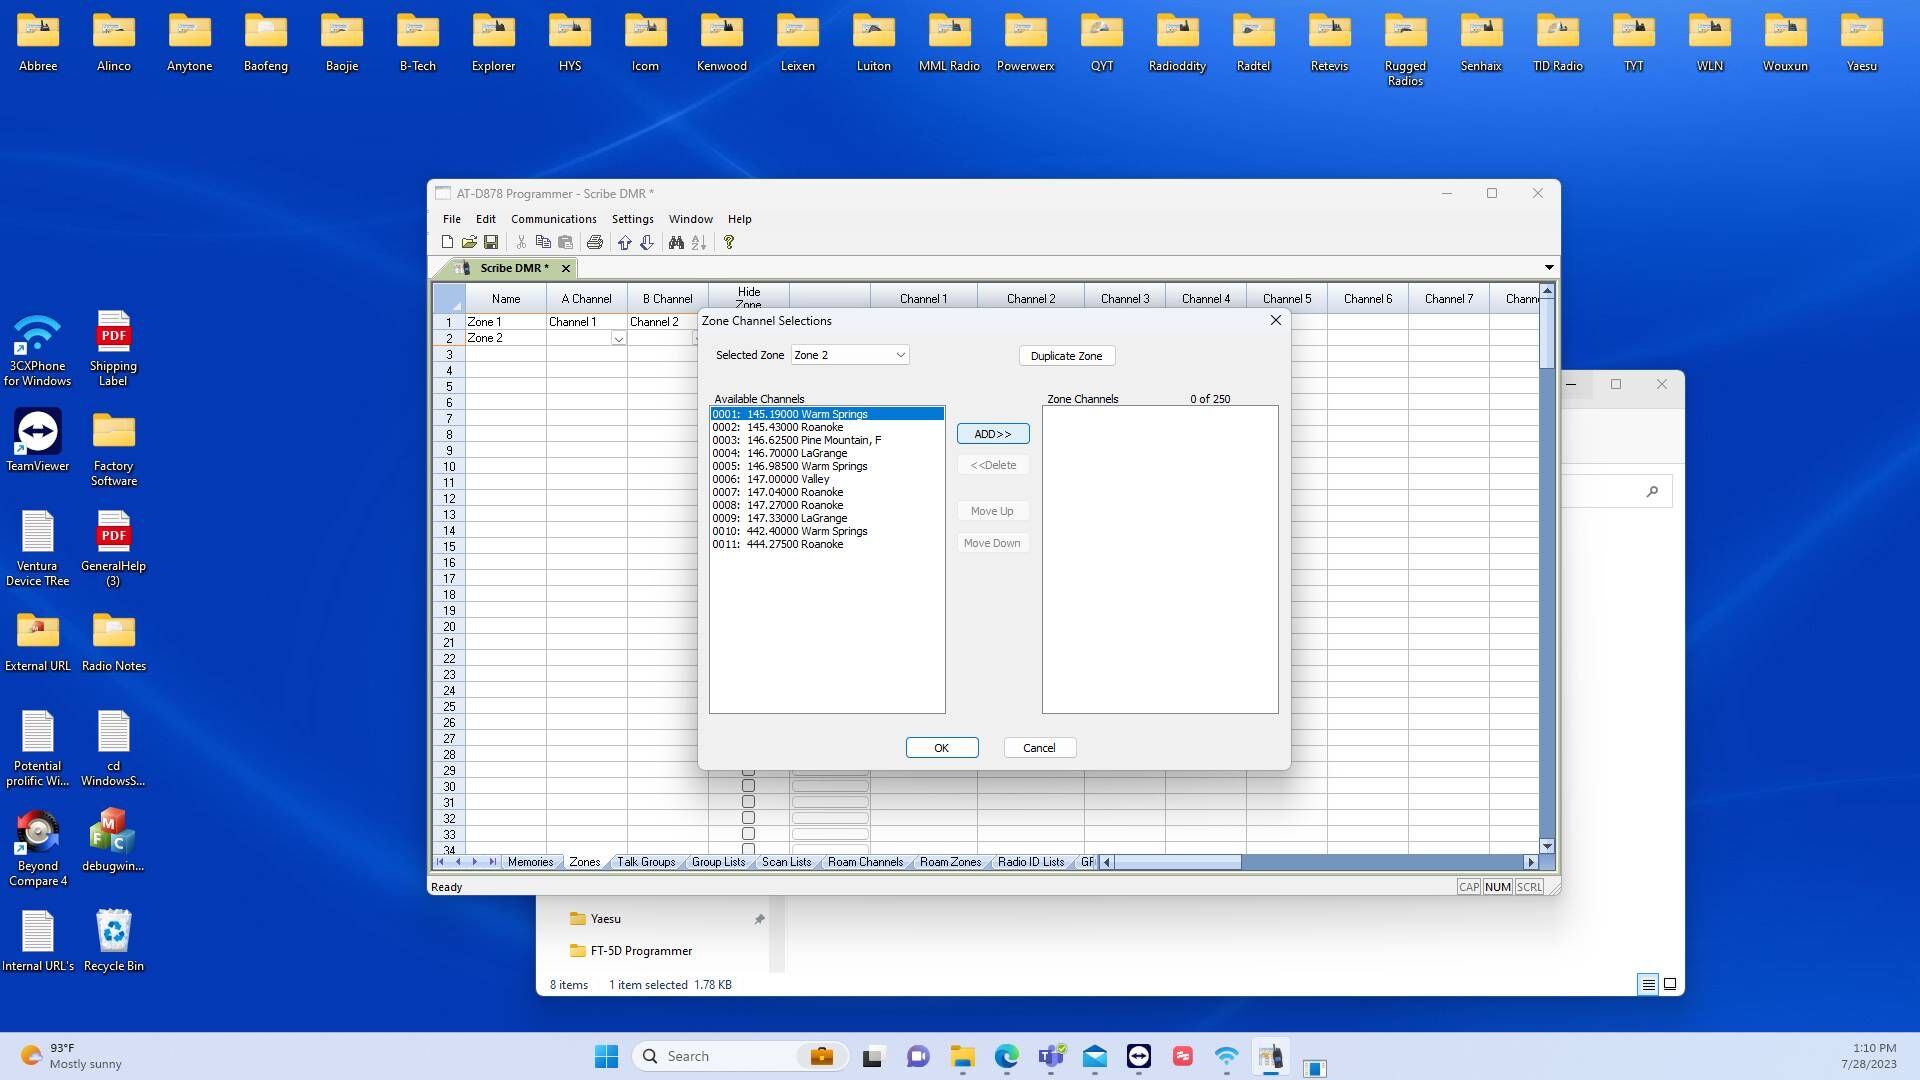
Task: Click the ADD>> button
Action: point(993,434)
